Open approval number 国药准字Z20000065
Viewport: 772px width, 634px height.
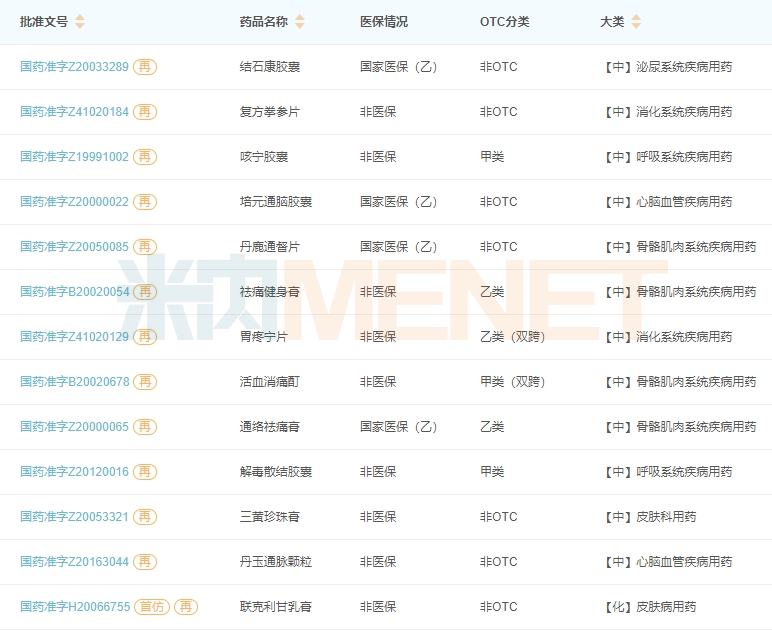74,426
